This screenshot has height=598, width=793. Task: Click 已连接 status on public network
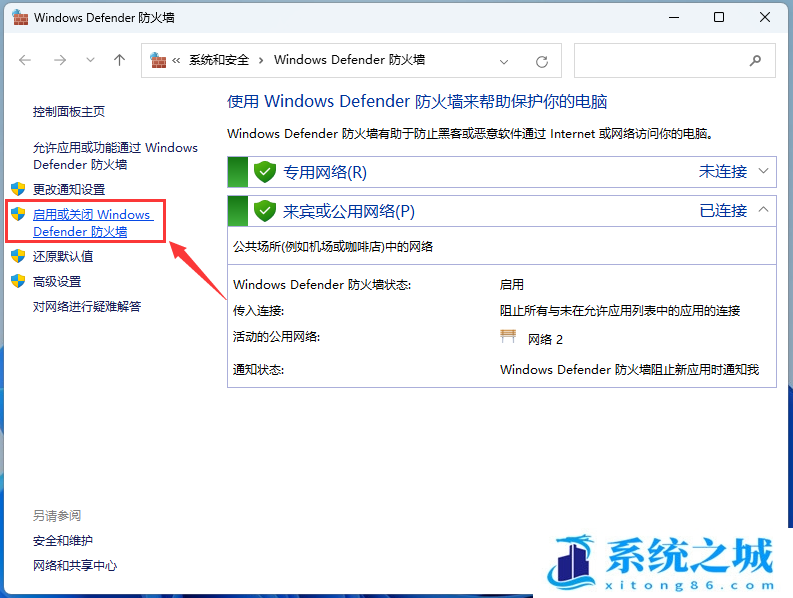coord(723,210)
